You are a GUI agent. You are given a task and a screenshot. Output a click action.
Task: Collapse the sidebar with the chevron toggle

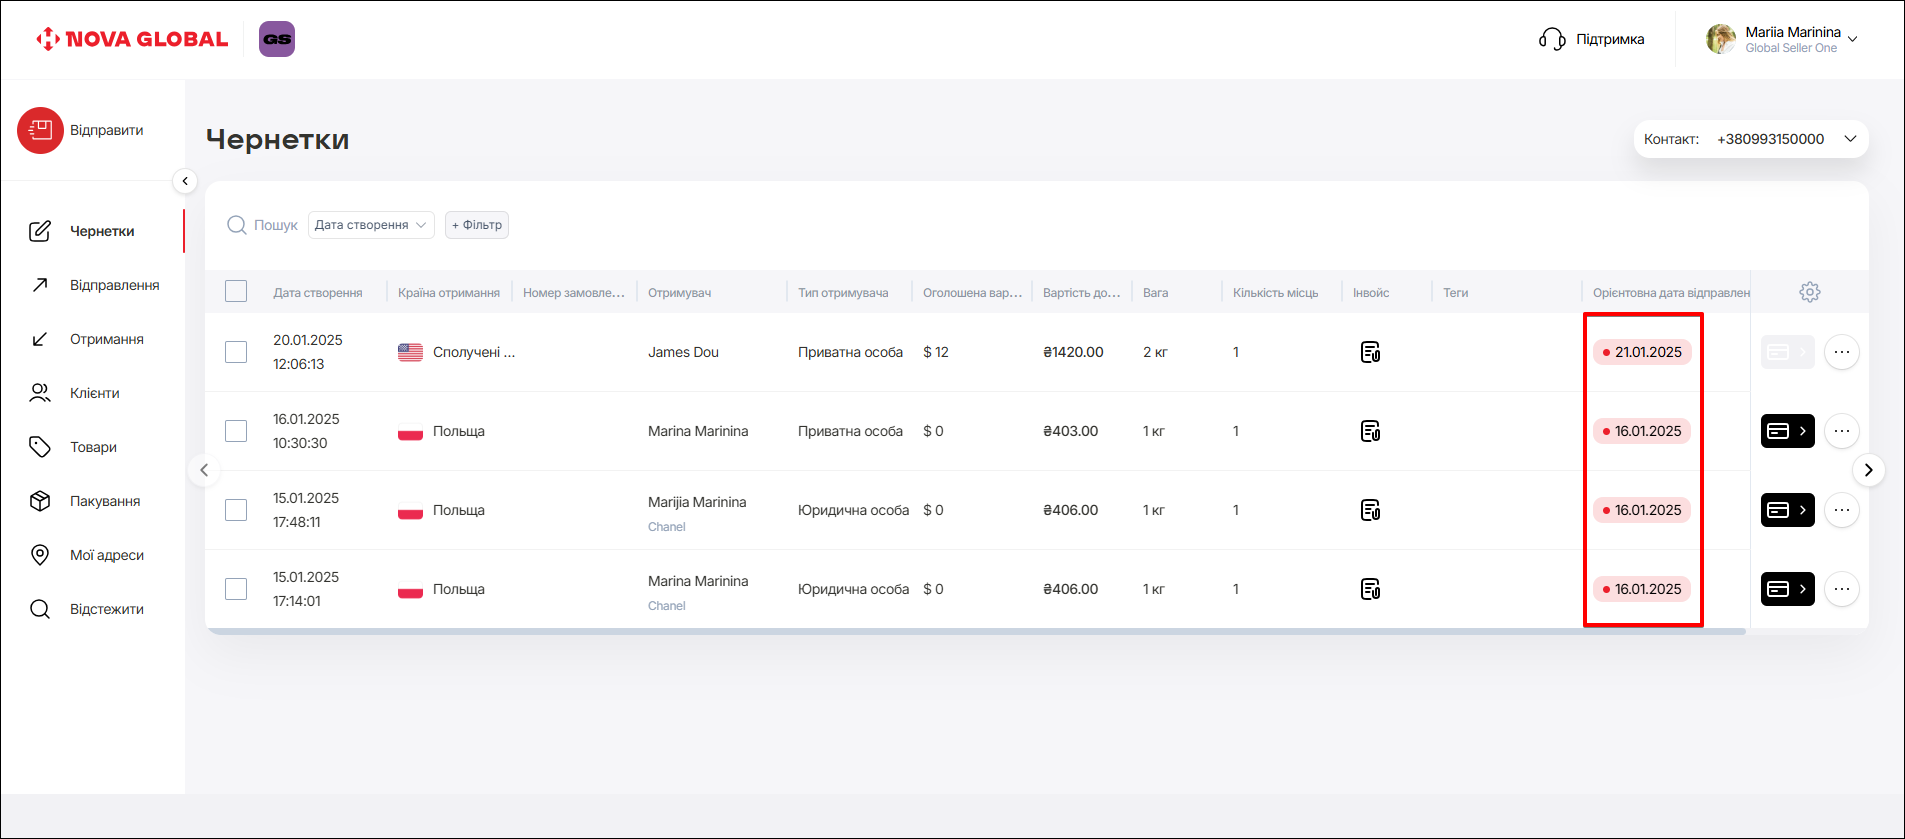pyautogui.click(x=185, y=181)
